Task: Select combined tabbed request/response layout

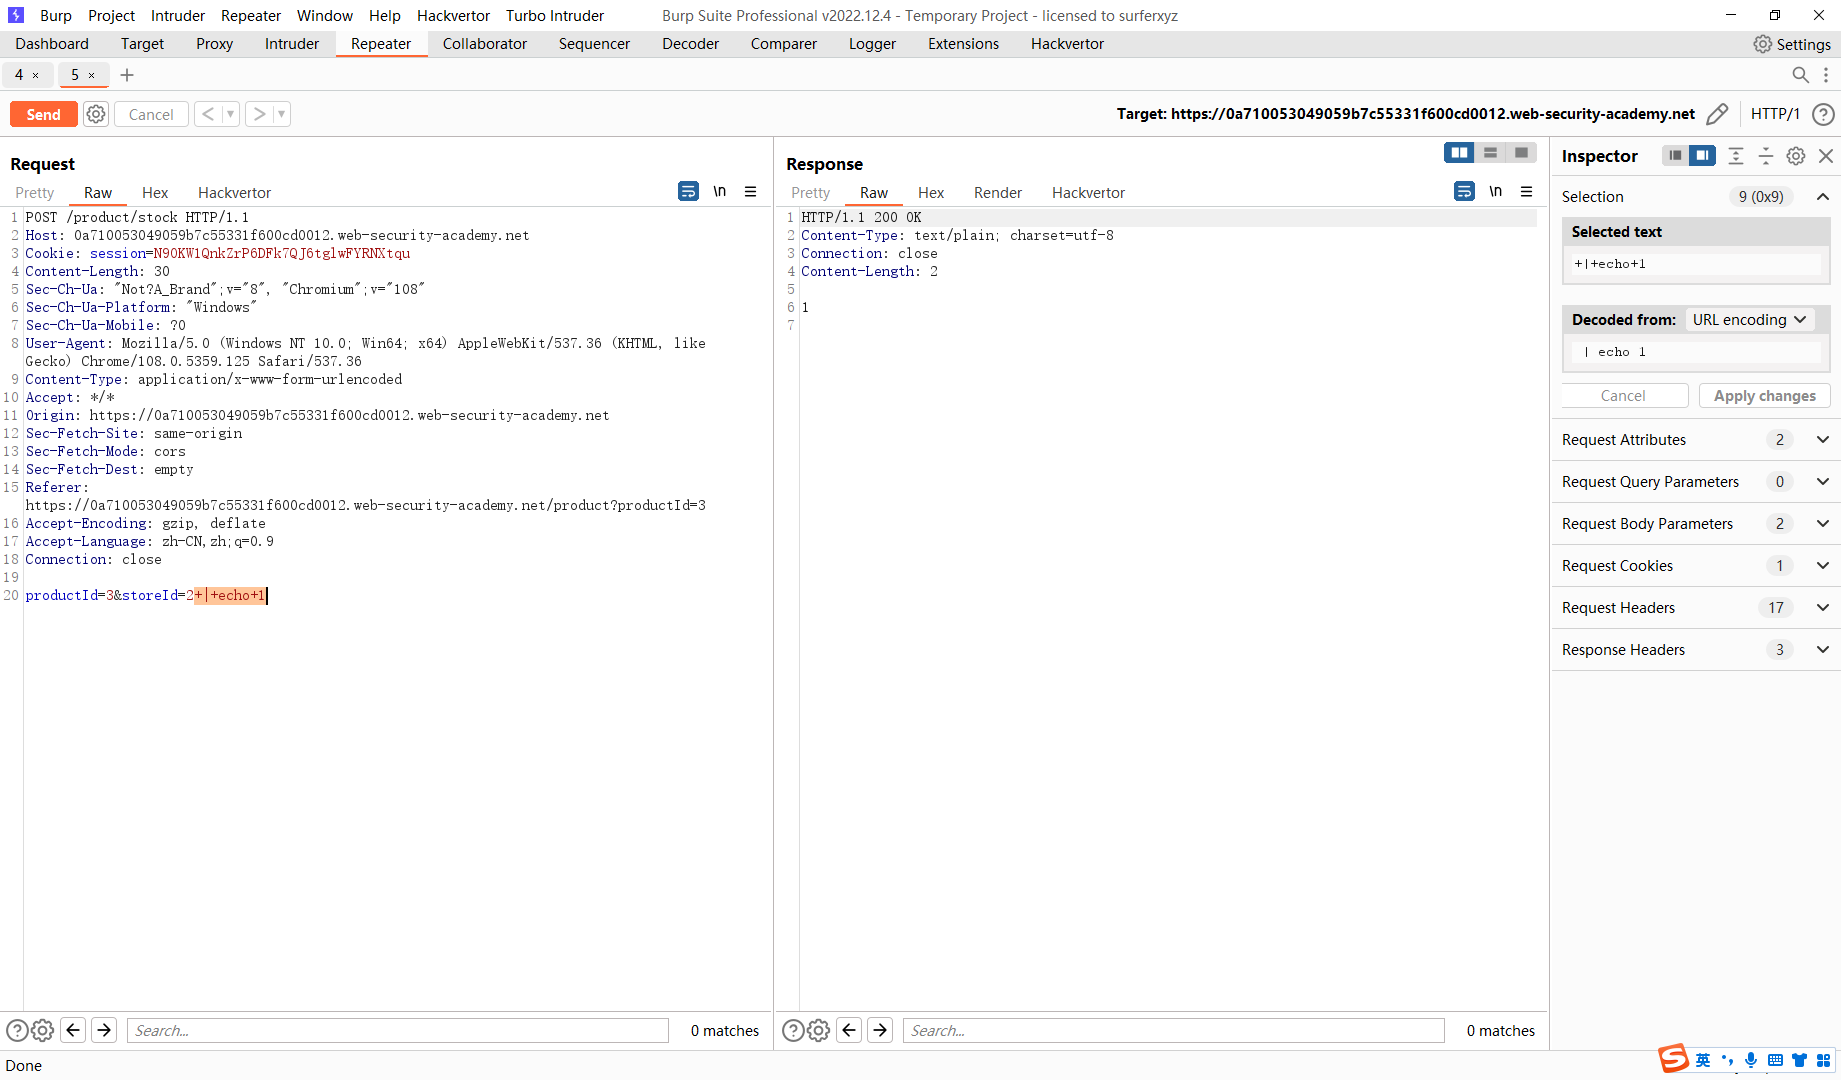Action: click(1521, 152)
